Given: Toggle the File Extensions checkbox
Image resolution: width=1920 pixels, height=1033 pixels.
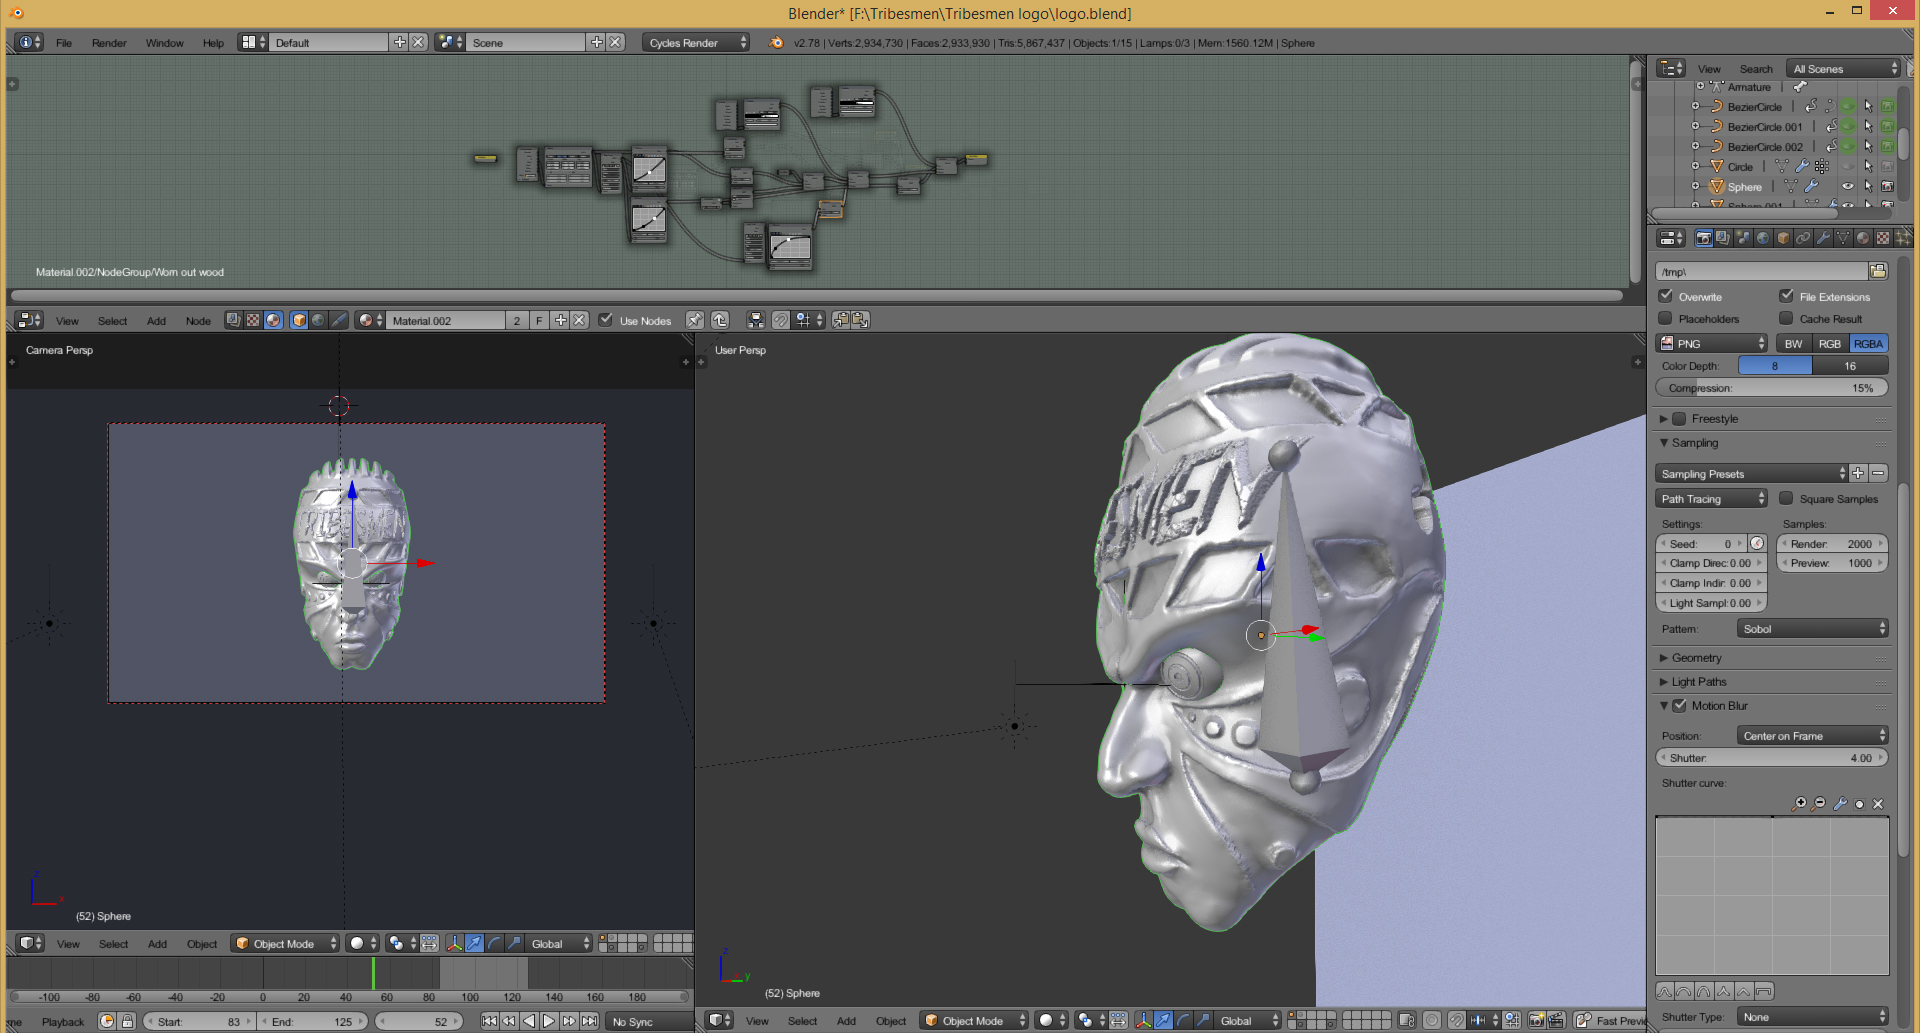Looking at the screenshot, I should click(1786, 296).
